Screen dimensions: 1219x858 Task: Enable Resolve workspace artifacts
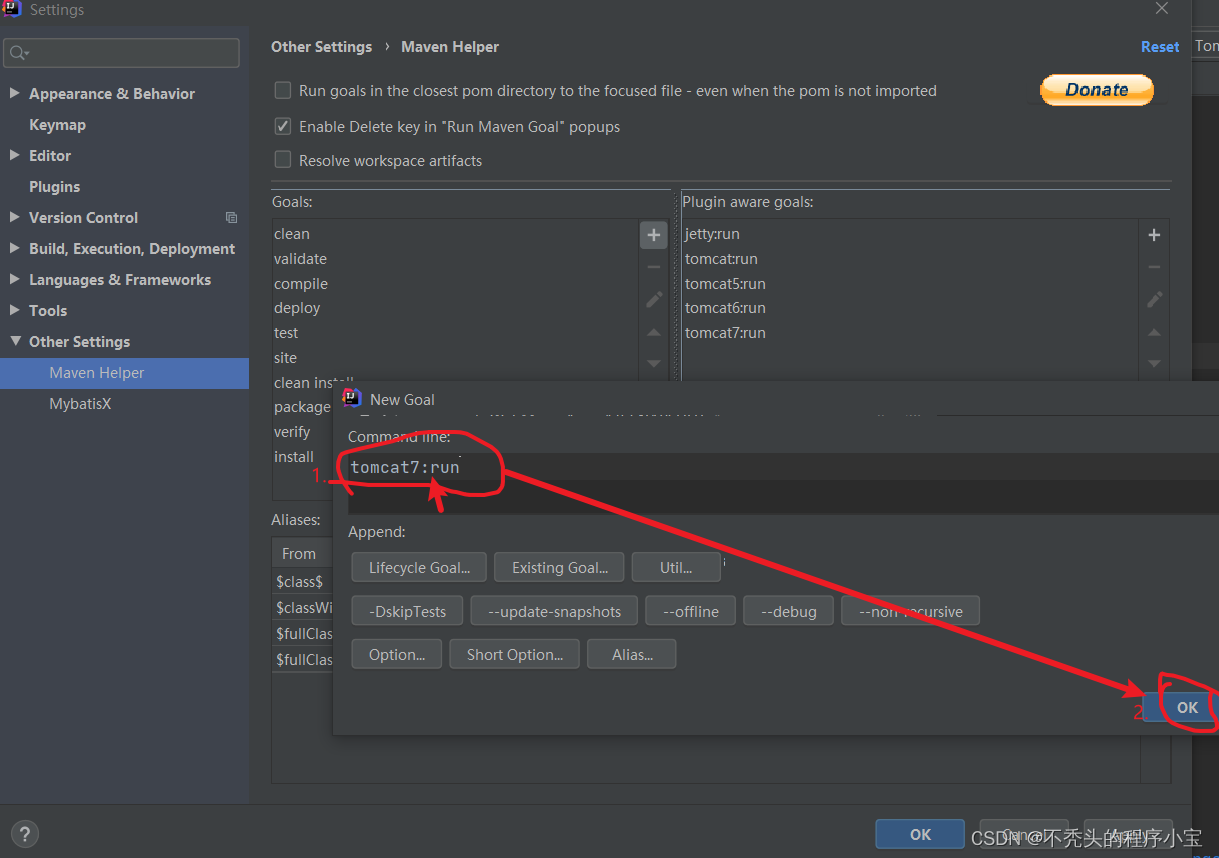pos(283,160)
